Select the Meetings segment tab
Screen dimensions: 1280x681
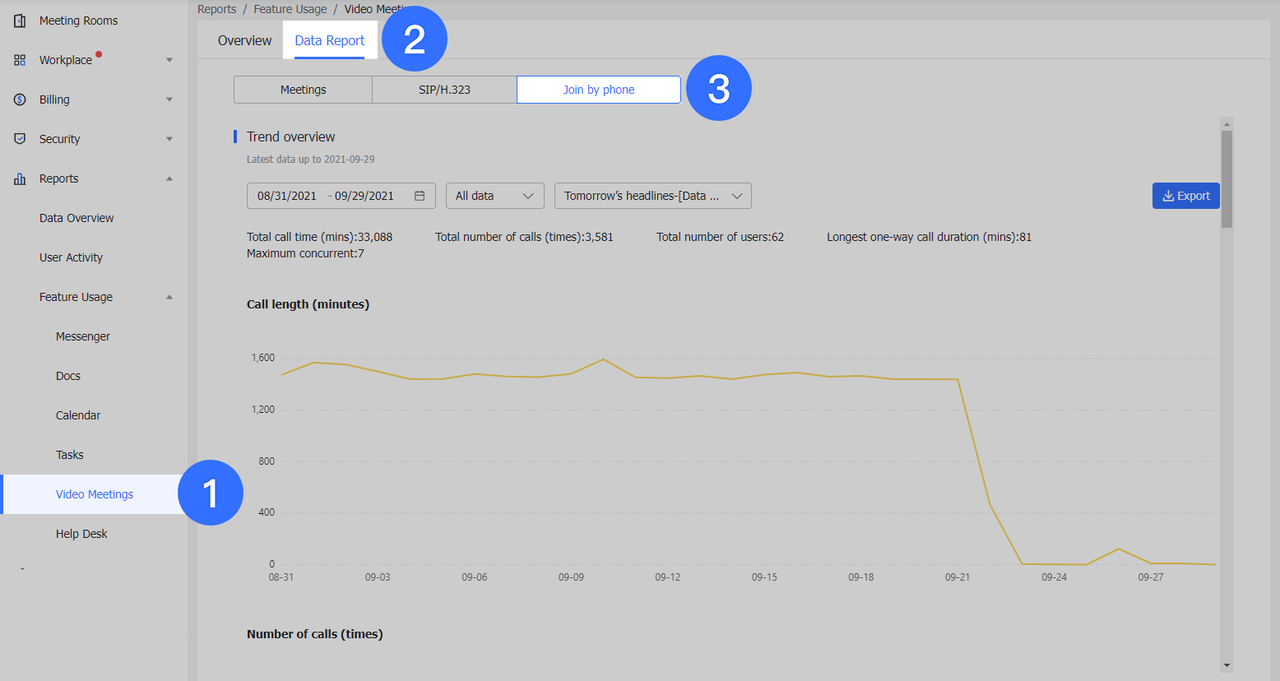click(303, 89)
